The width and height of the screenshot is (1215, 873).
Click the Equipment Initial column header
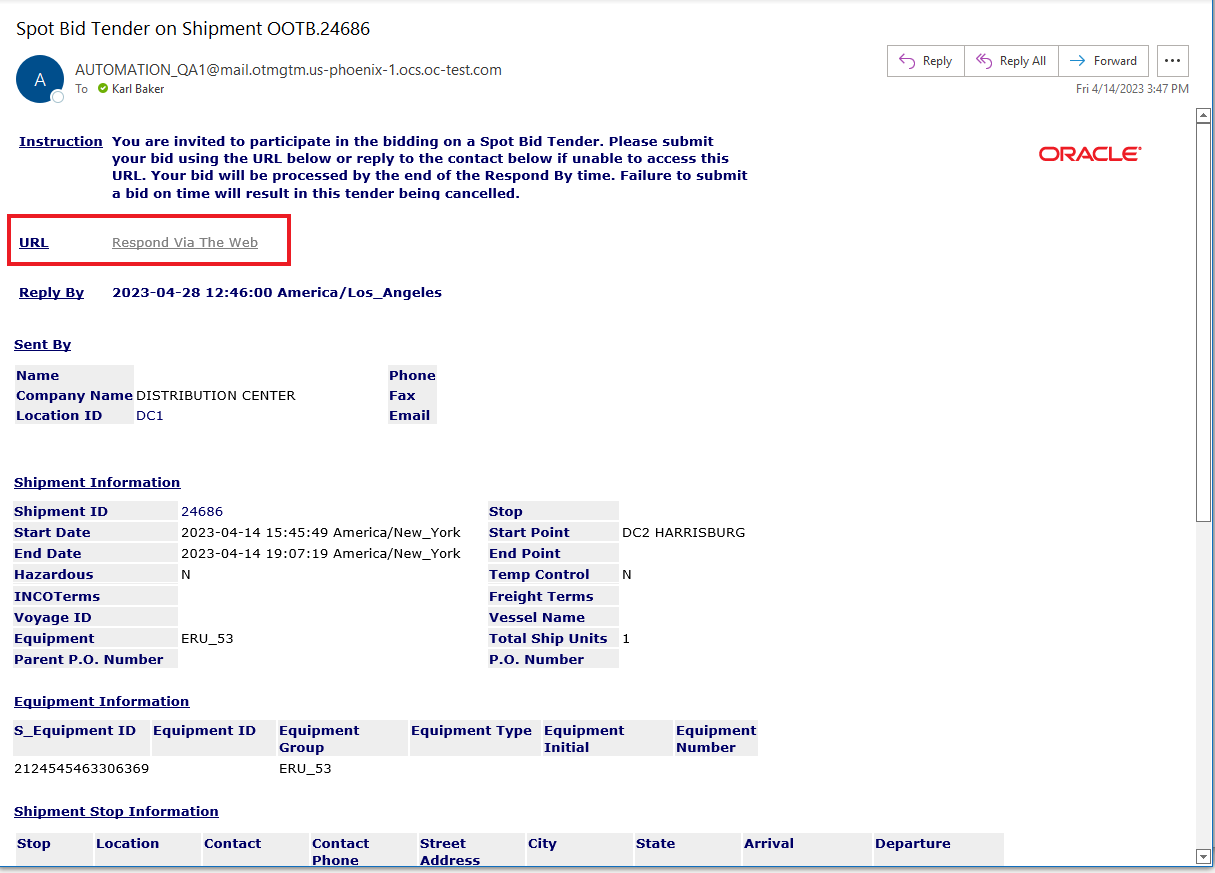[x=607, y=738]
